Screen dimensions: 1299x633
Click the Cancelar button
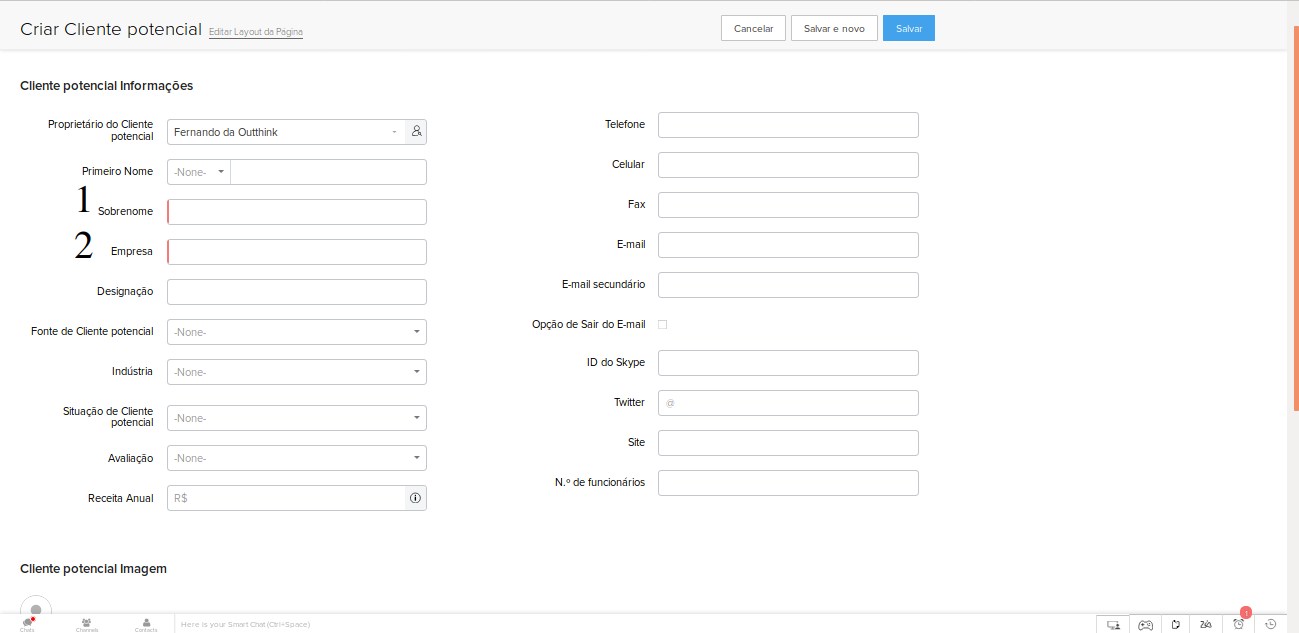click(753, 28)
